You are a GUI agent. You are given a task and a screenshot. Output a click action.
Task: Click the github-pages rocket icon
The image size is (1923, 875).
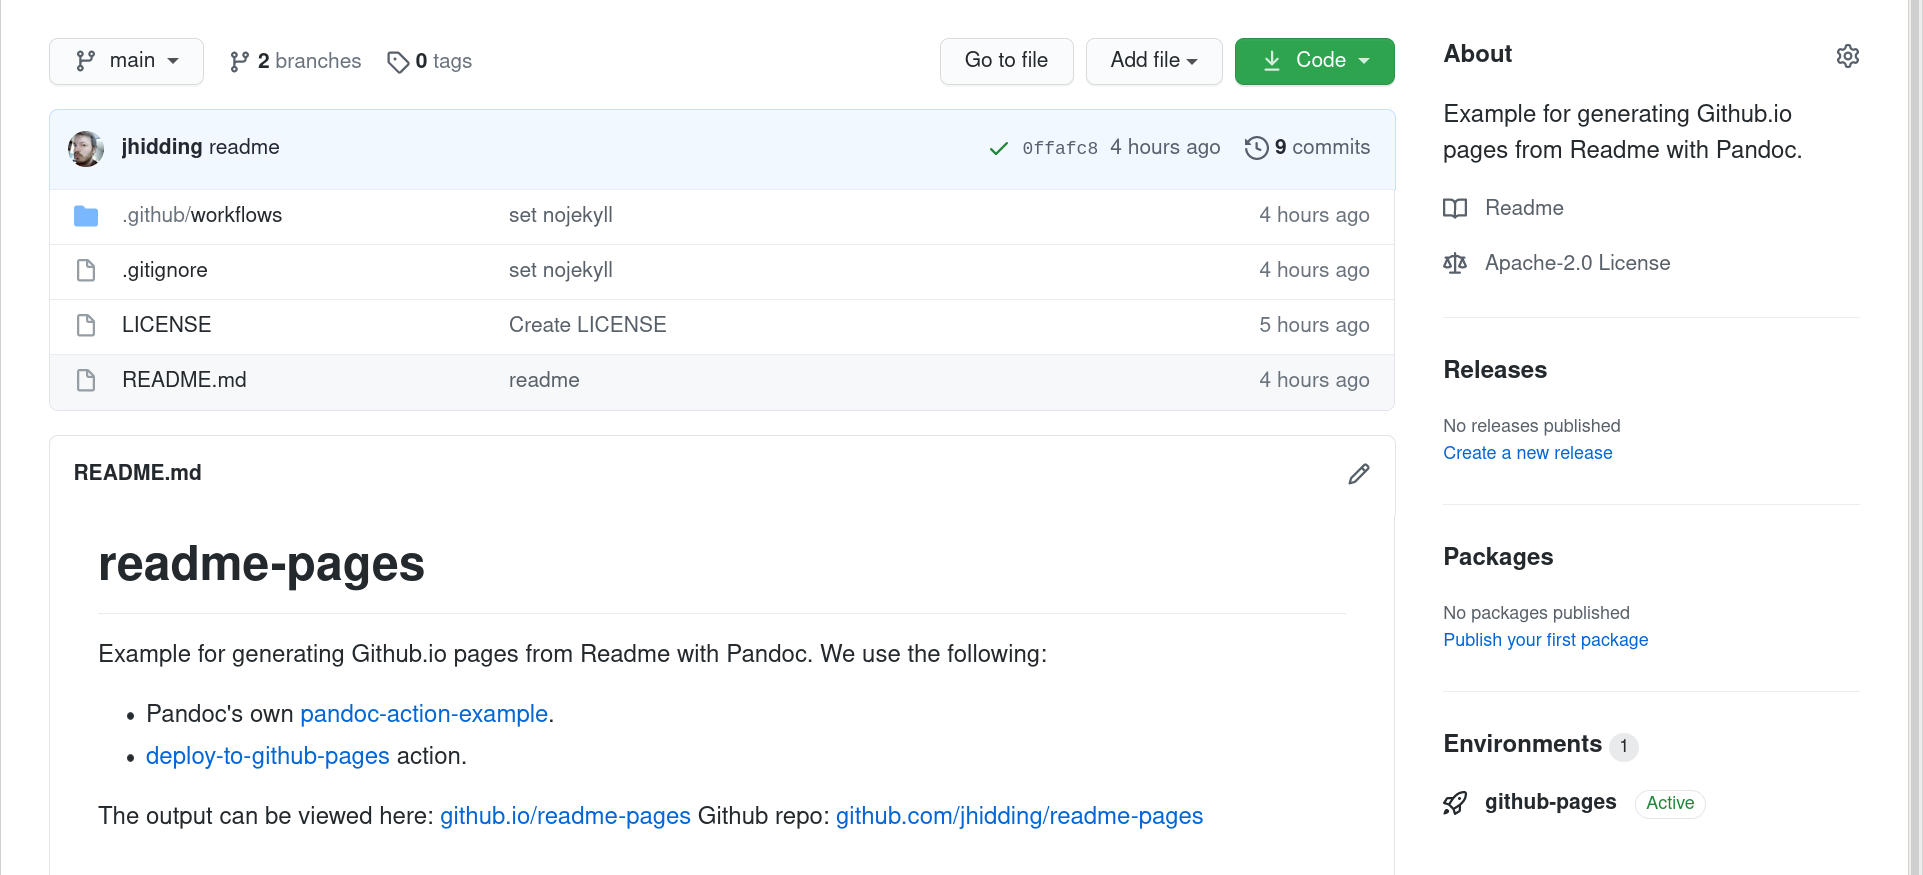(x=1455, y=803)
